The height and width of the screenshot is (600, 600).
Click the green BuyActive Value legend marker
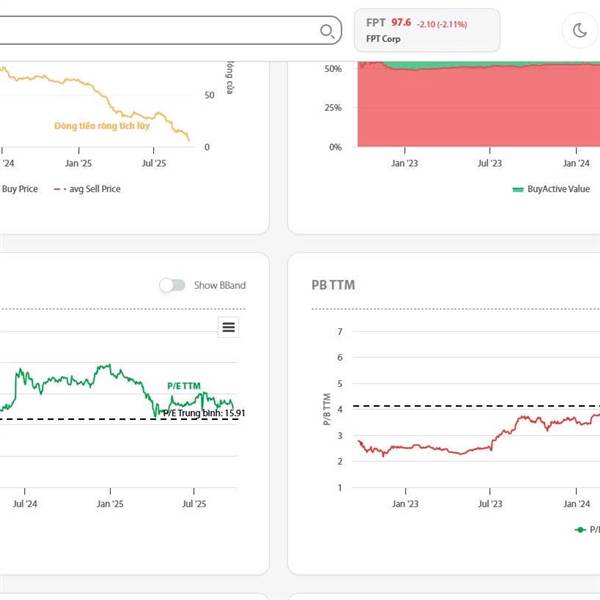pos(517,189)
